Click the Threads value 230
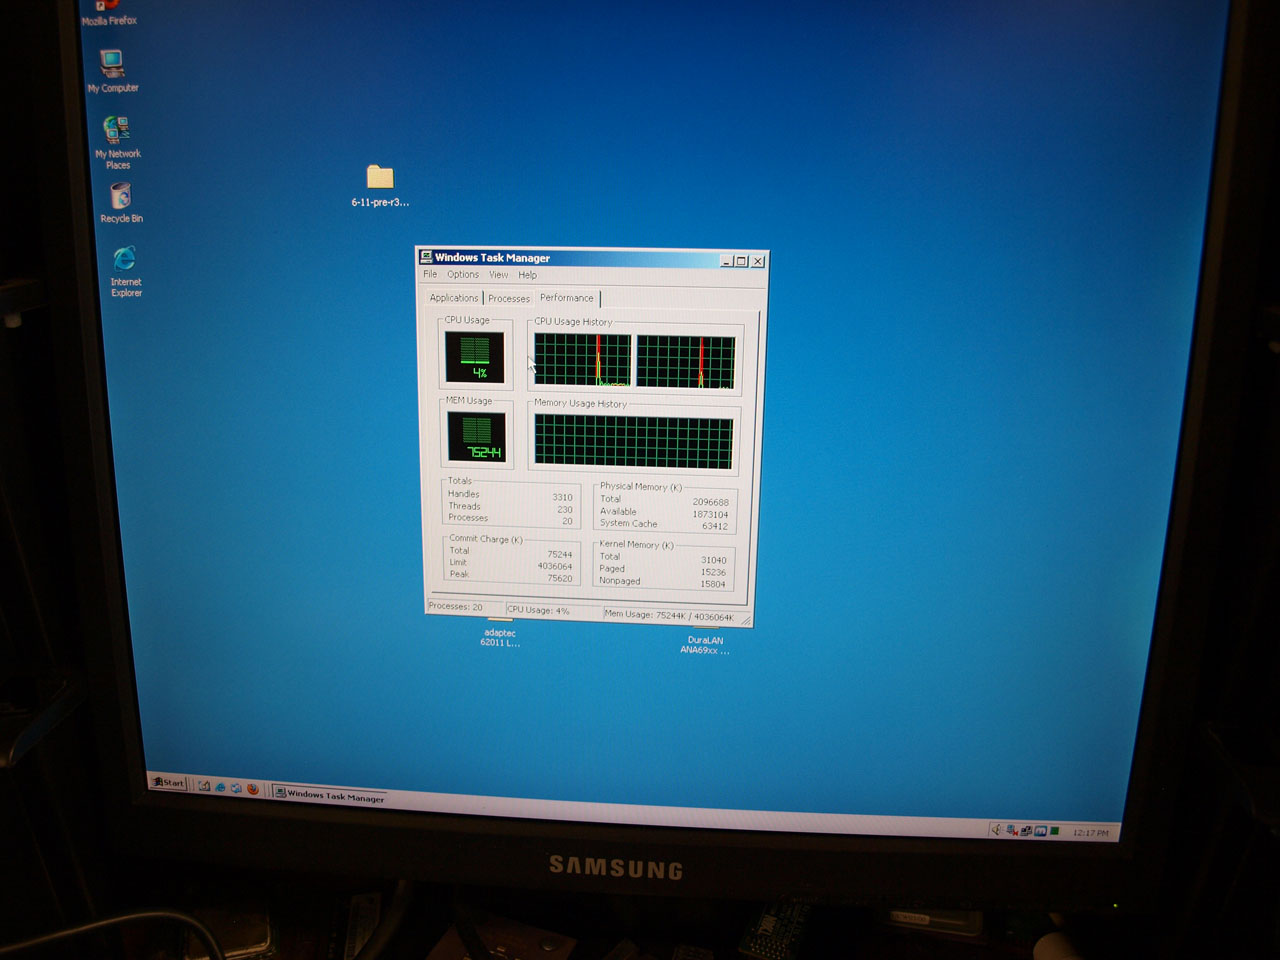 pos(565,509)
